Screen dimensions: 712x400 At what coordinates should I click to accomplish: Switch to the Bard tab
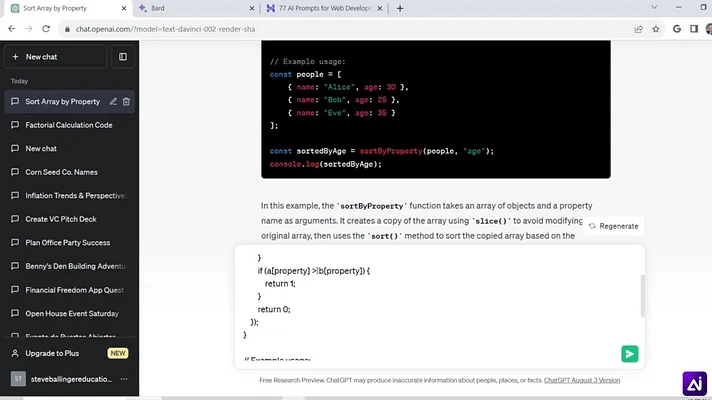coord(196,8)
